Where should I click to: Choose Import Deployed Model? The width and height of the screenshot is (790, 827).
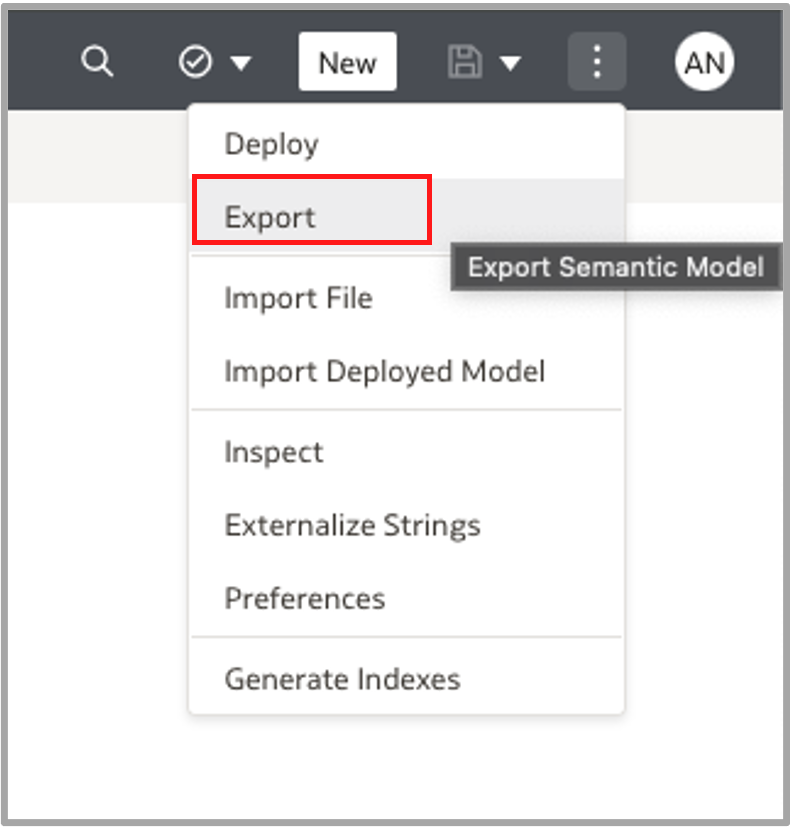pyautogui.click(x=384, y=372)
